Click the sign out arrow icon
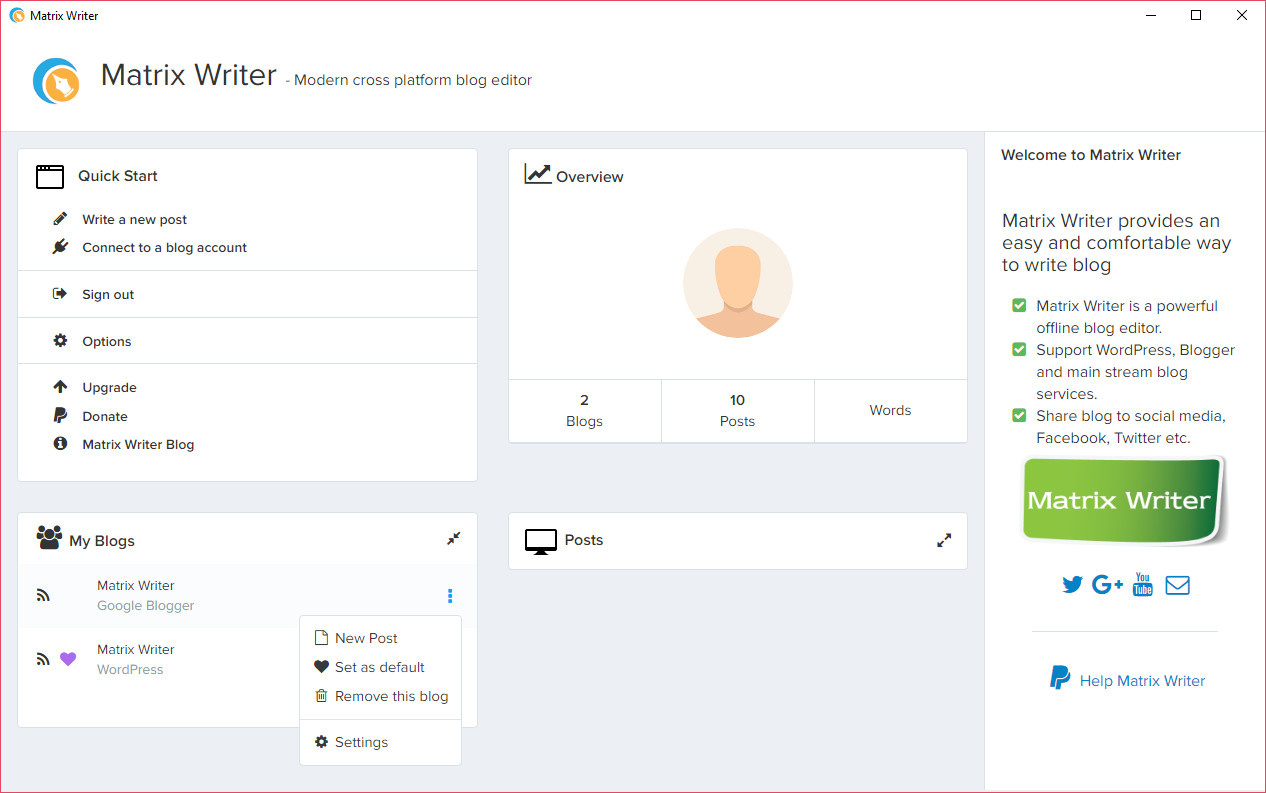 pyautogui.click(x=60, y=294)
